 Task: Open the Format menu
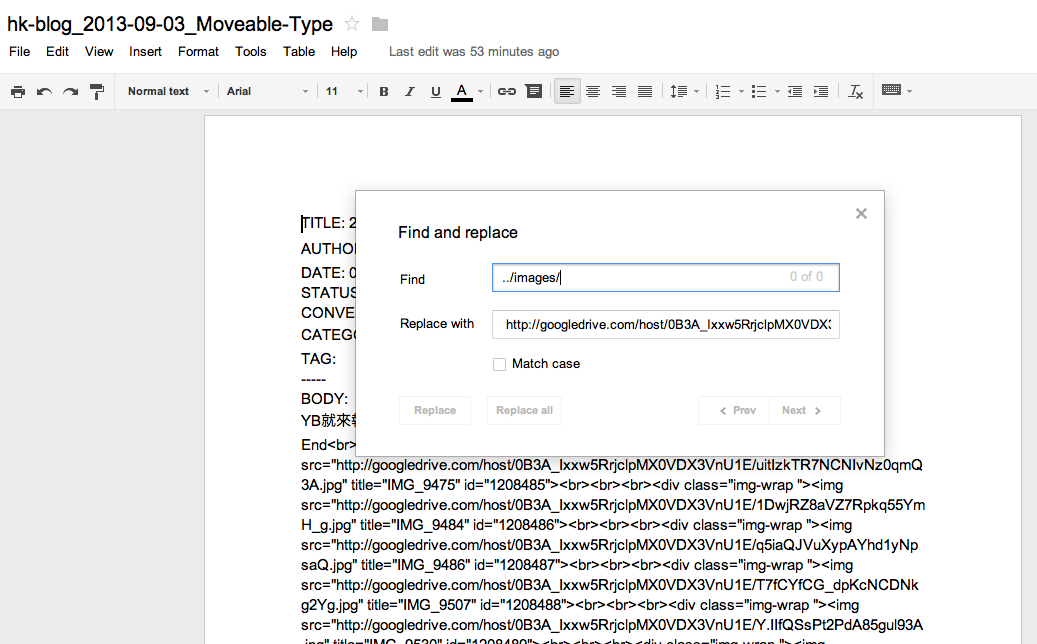point(198,52)
